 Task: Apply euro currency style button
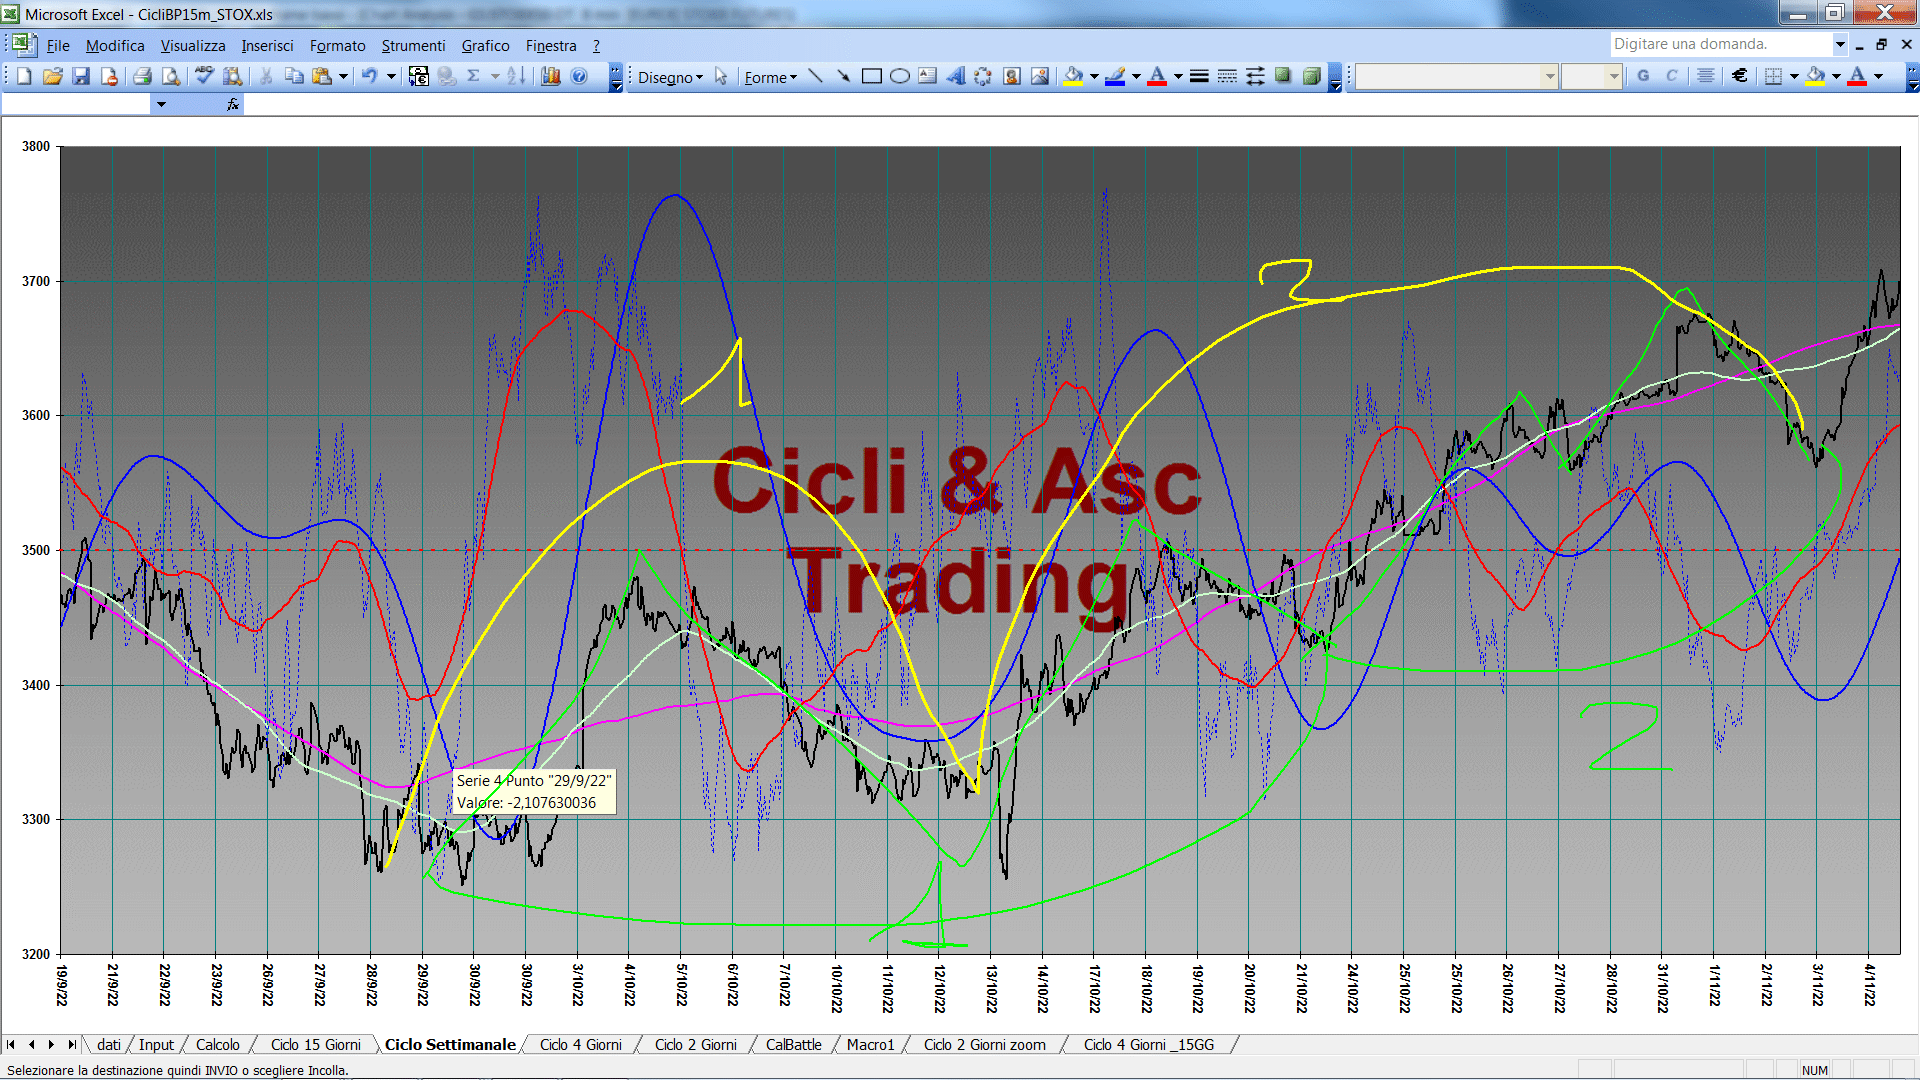[1740, 76]
